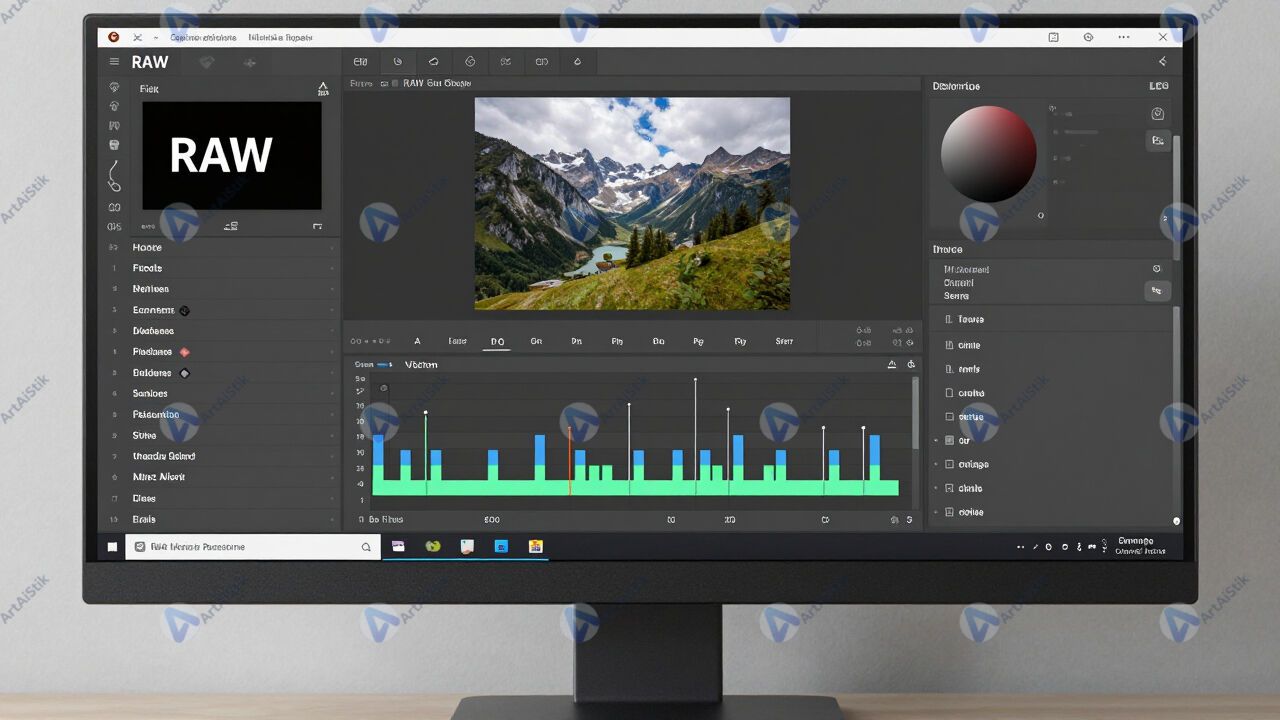Click the droplet icon in top toolbar
The width and height of the screenshot is (1280, 720).
577,62
